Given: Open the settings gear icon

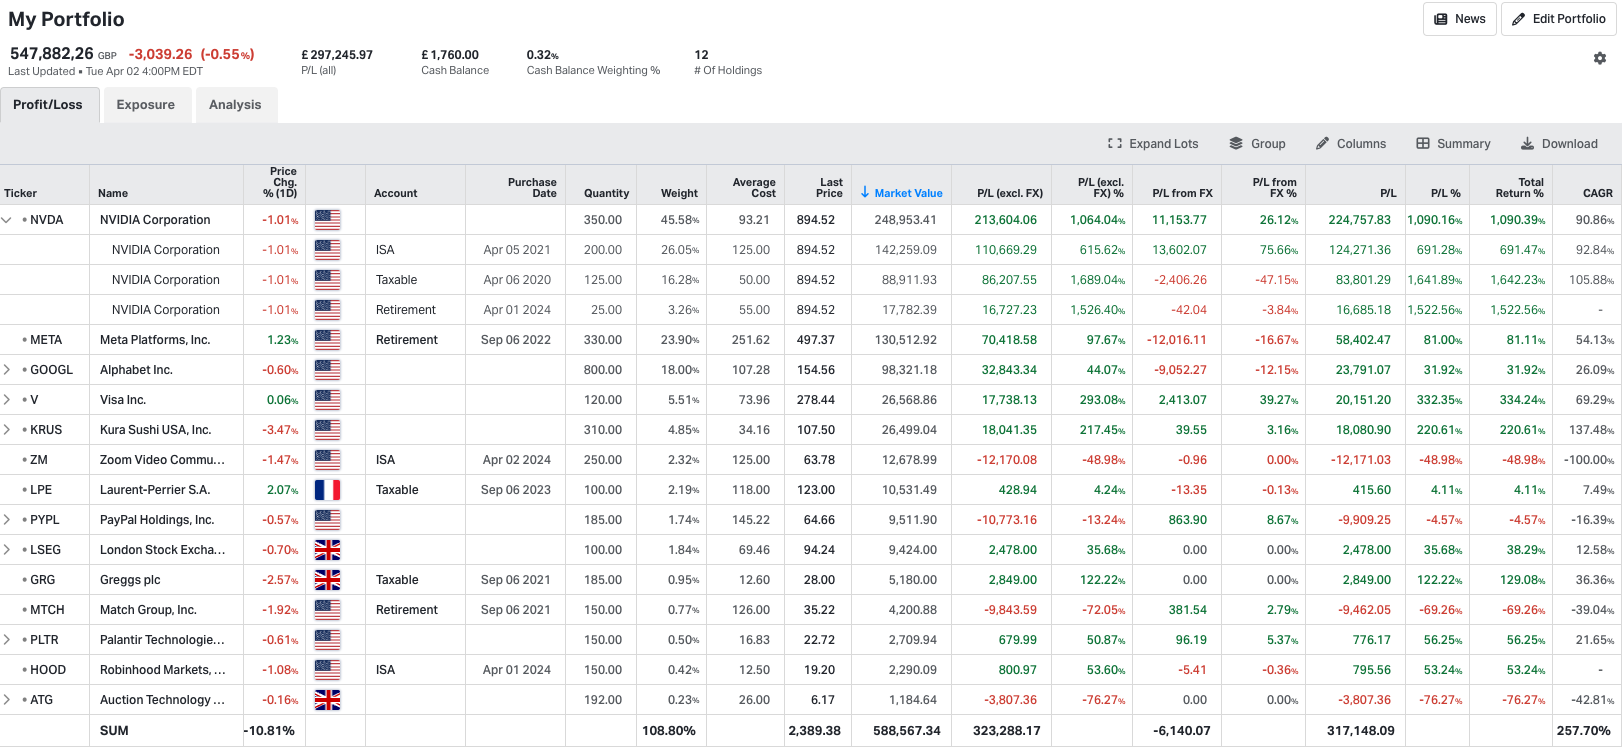Looking at the screenshot, I should point(1600,58).
